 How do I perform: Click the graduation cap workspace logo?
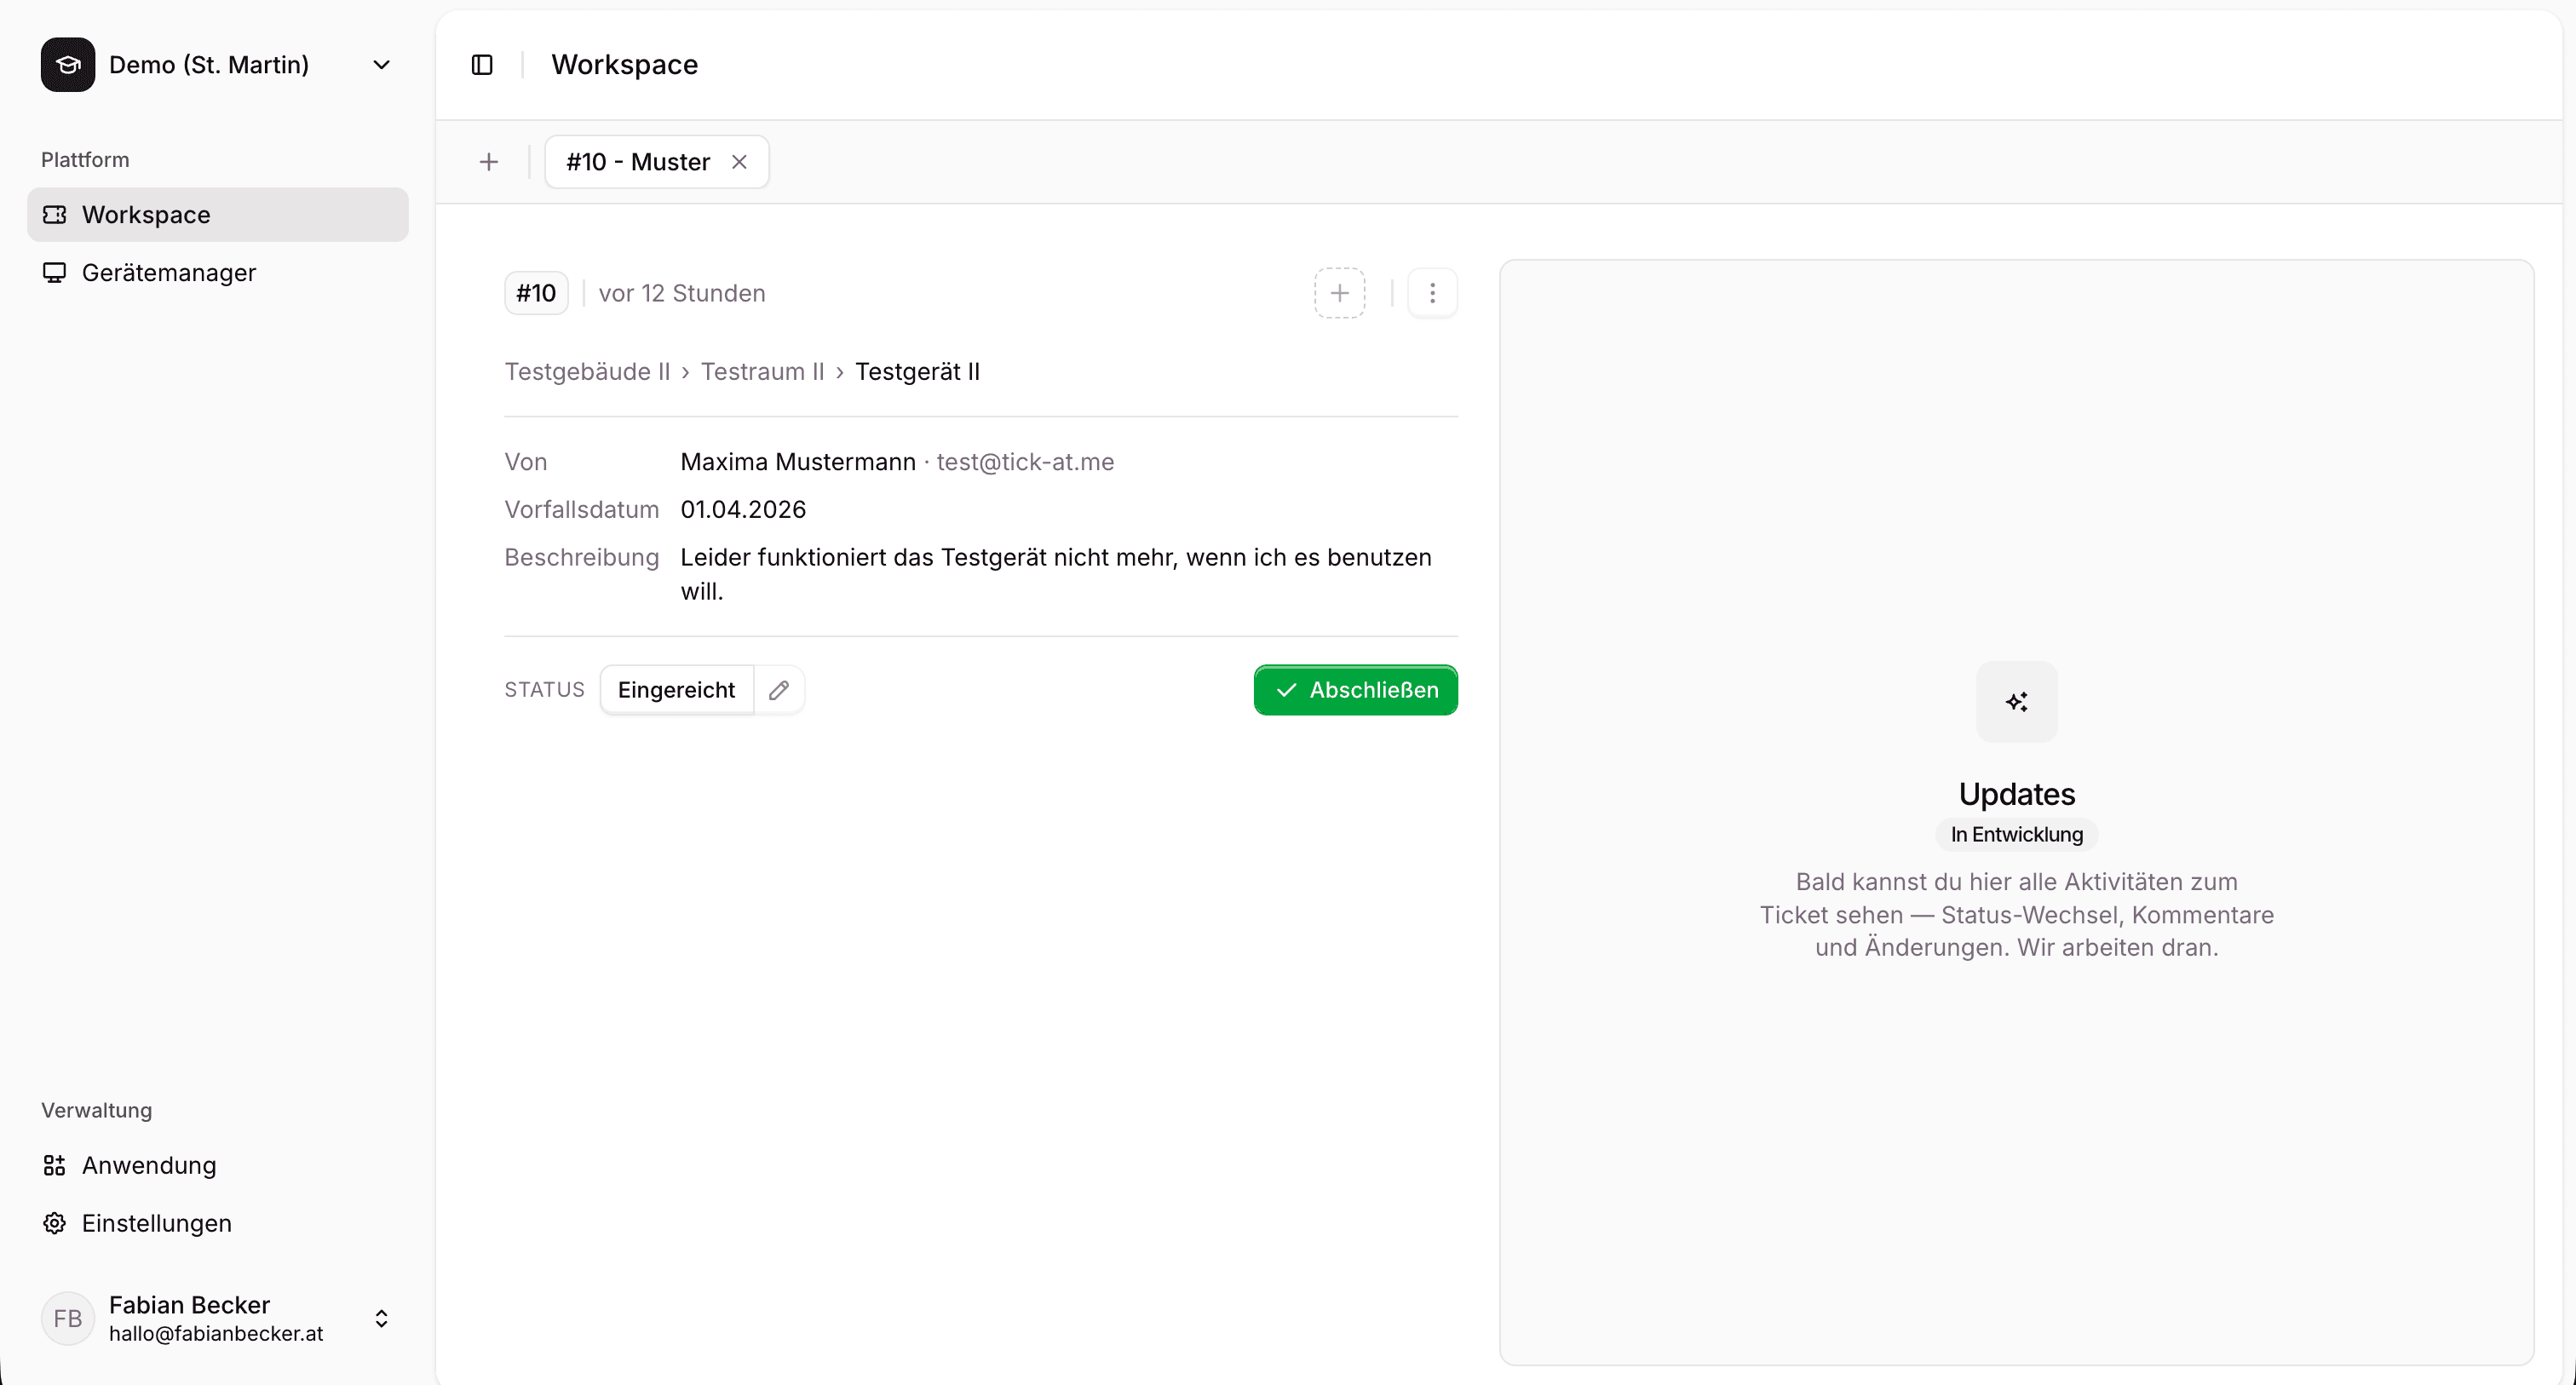[67, 64]
